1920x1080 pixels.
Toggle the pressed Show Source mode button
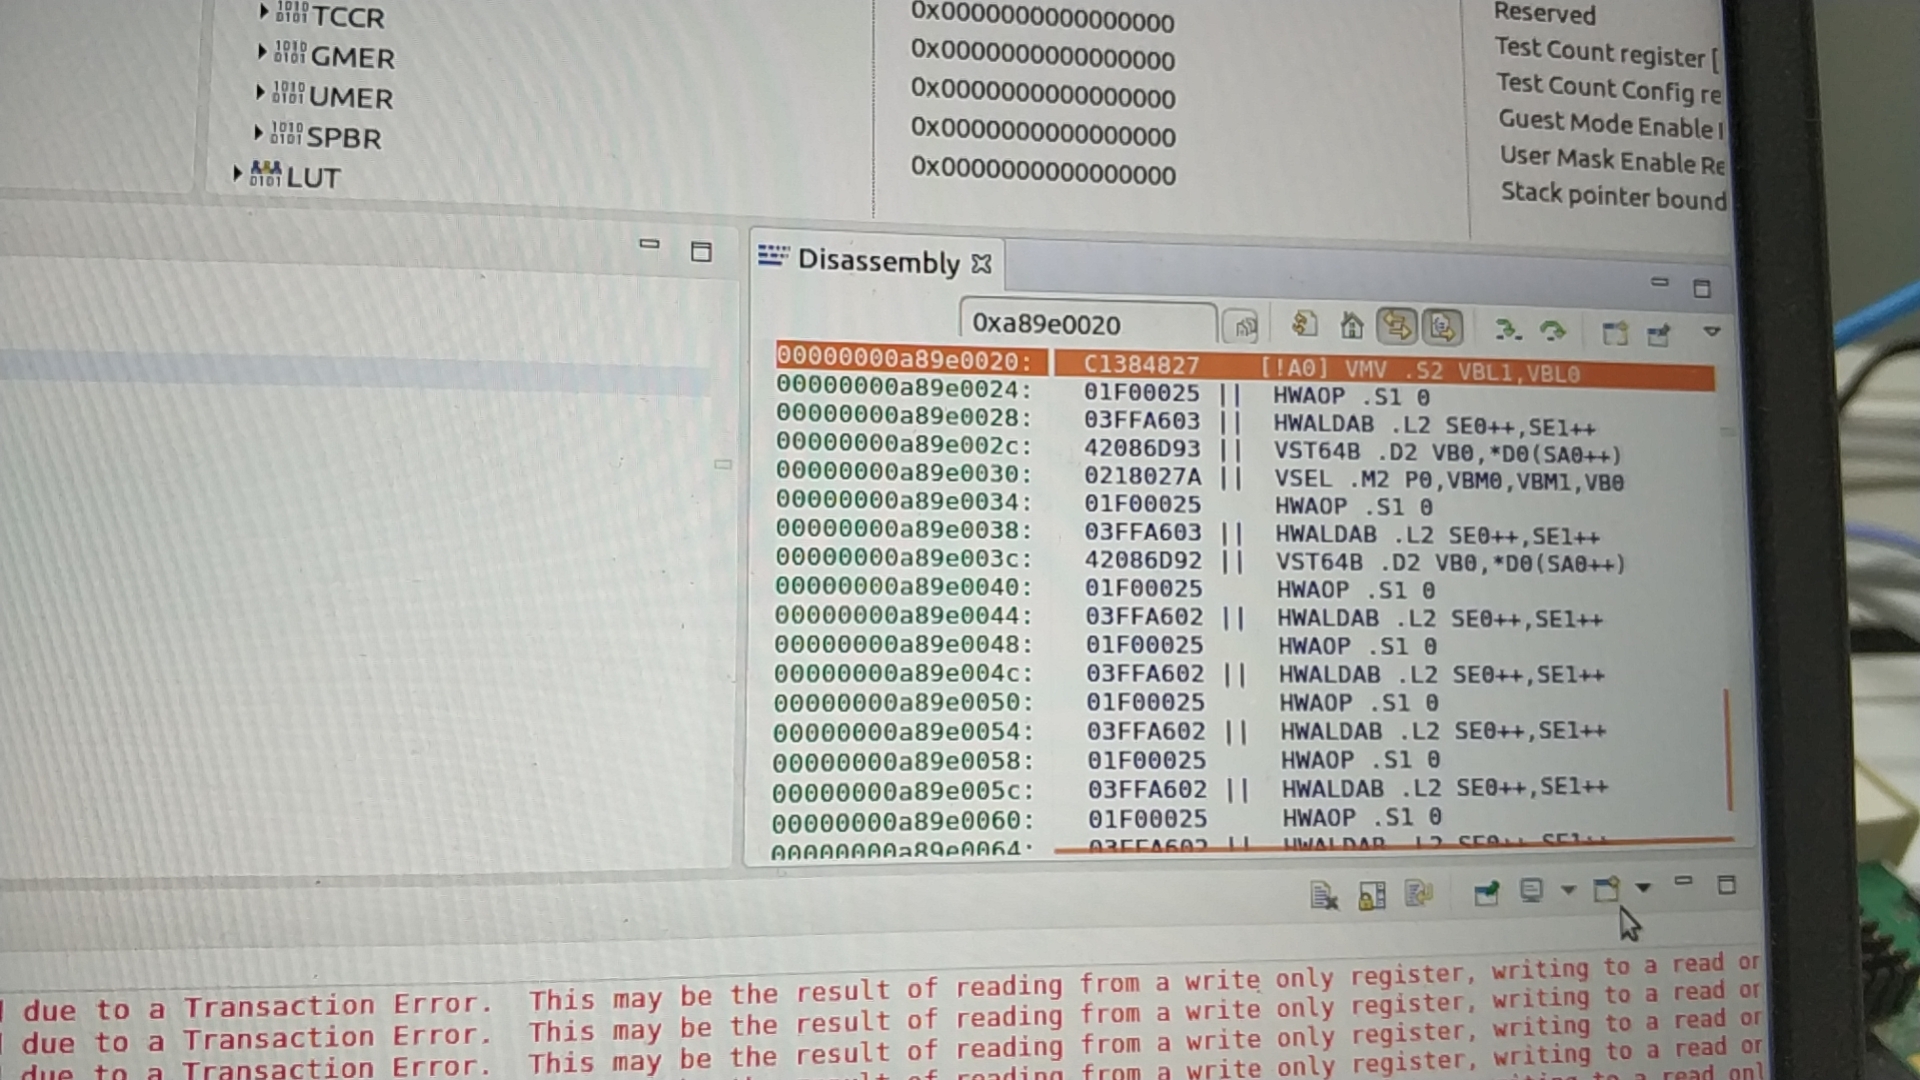pyautogui.click(x=1398, y=325)
